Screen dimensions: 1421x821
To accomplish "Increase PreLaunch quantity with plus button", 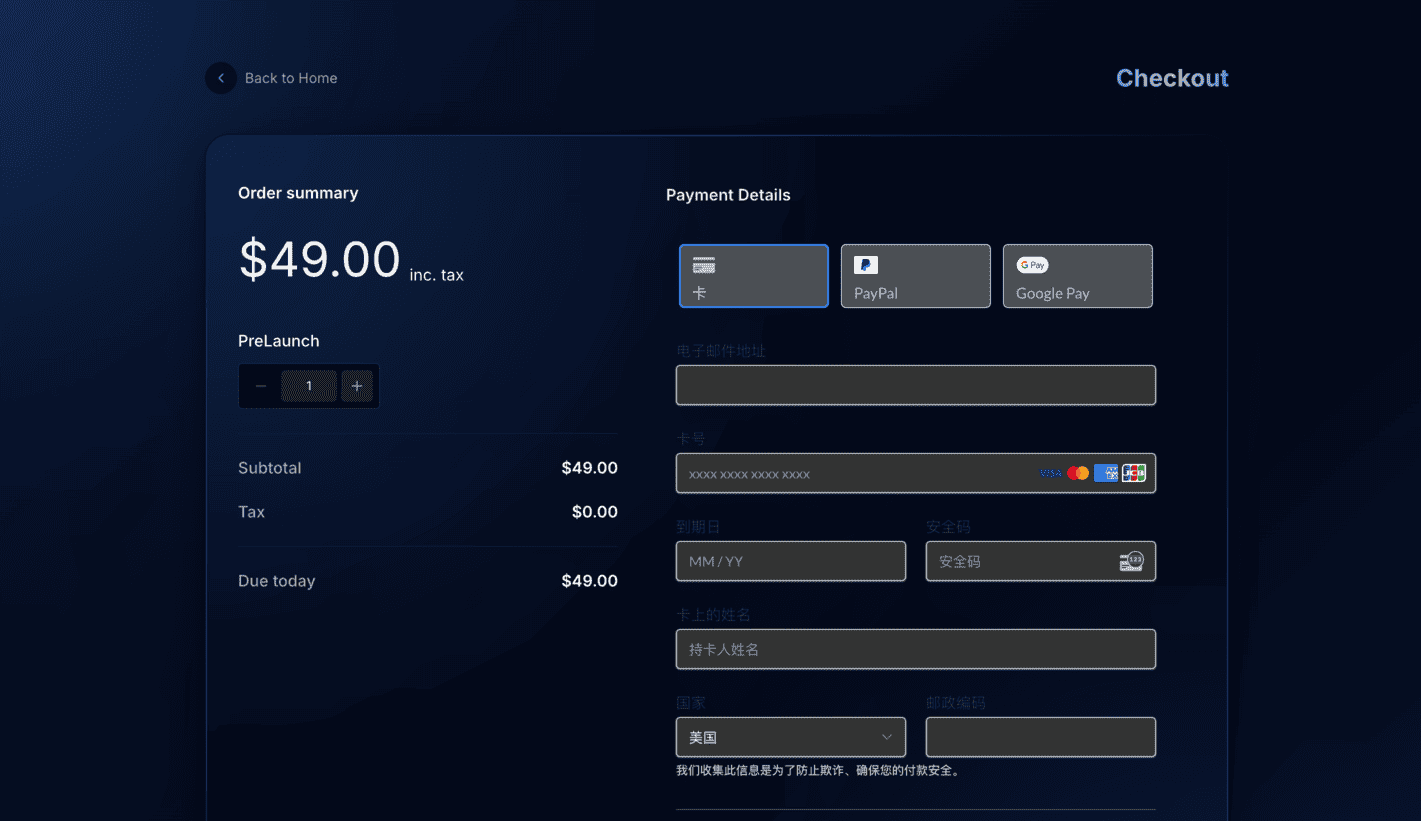I will click(357, 385).
